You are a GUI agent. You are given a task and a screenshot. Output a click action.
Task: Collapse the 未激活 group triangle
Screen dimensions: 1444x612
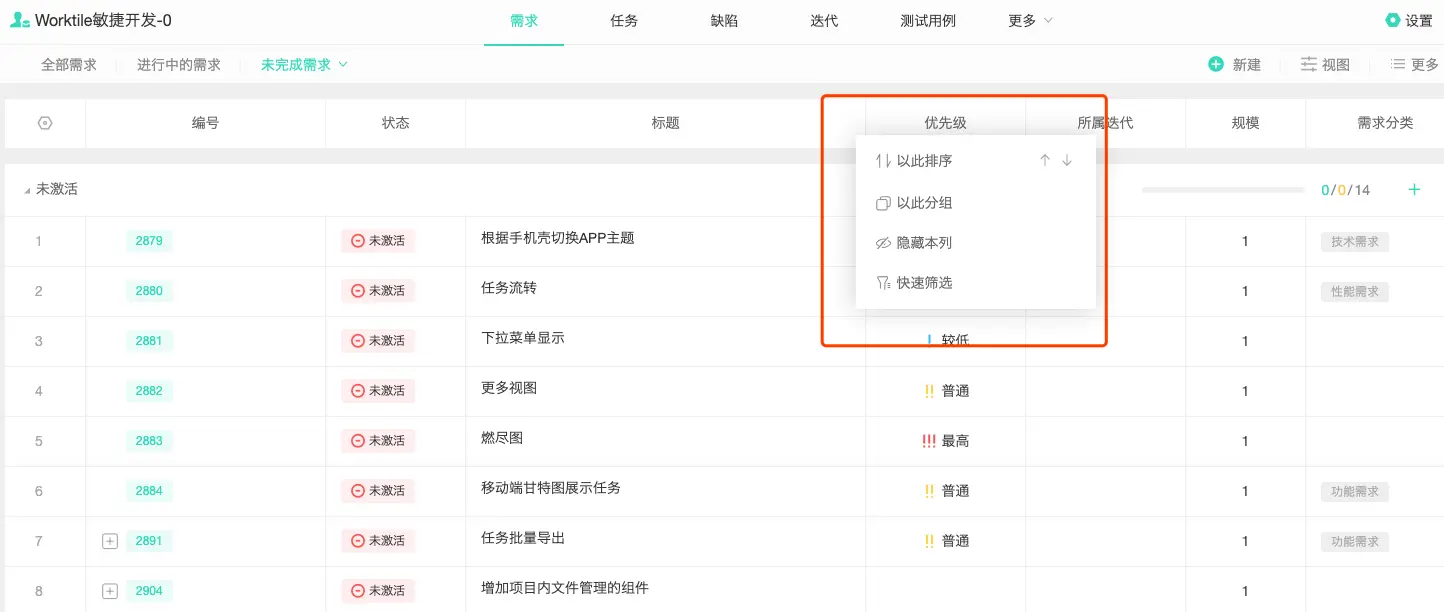[x=27, y=190]
